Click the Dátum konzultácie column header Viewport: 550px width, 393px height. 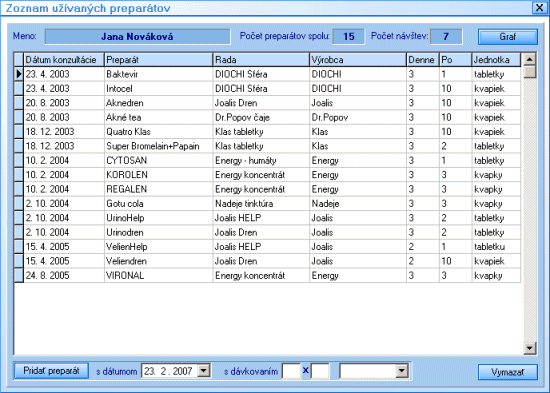pos(64,60)
